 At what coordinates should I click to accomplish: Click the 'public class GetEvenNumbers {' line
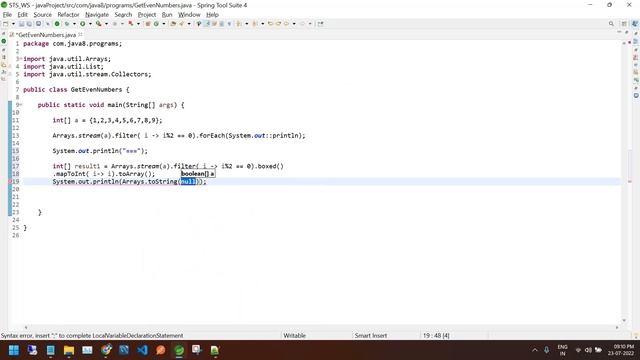tap(76, 89)
